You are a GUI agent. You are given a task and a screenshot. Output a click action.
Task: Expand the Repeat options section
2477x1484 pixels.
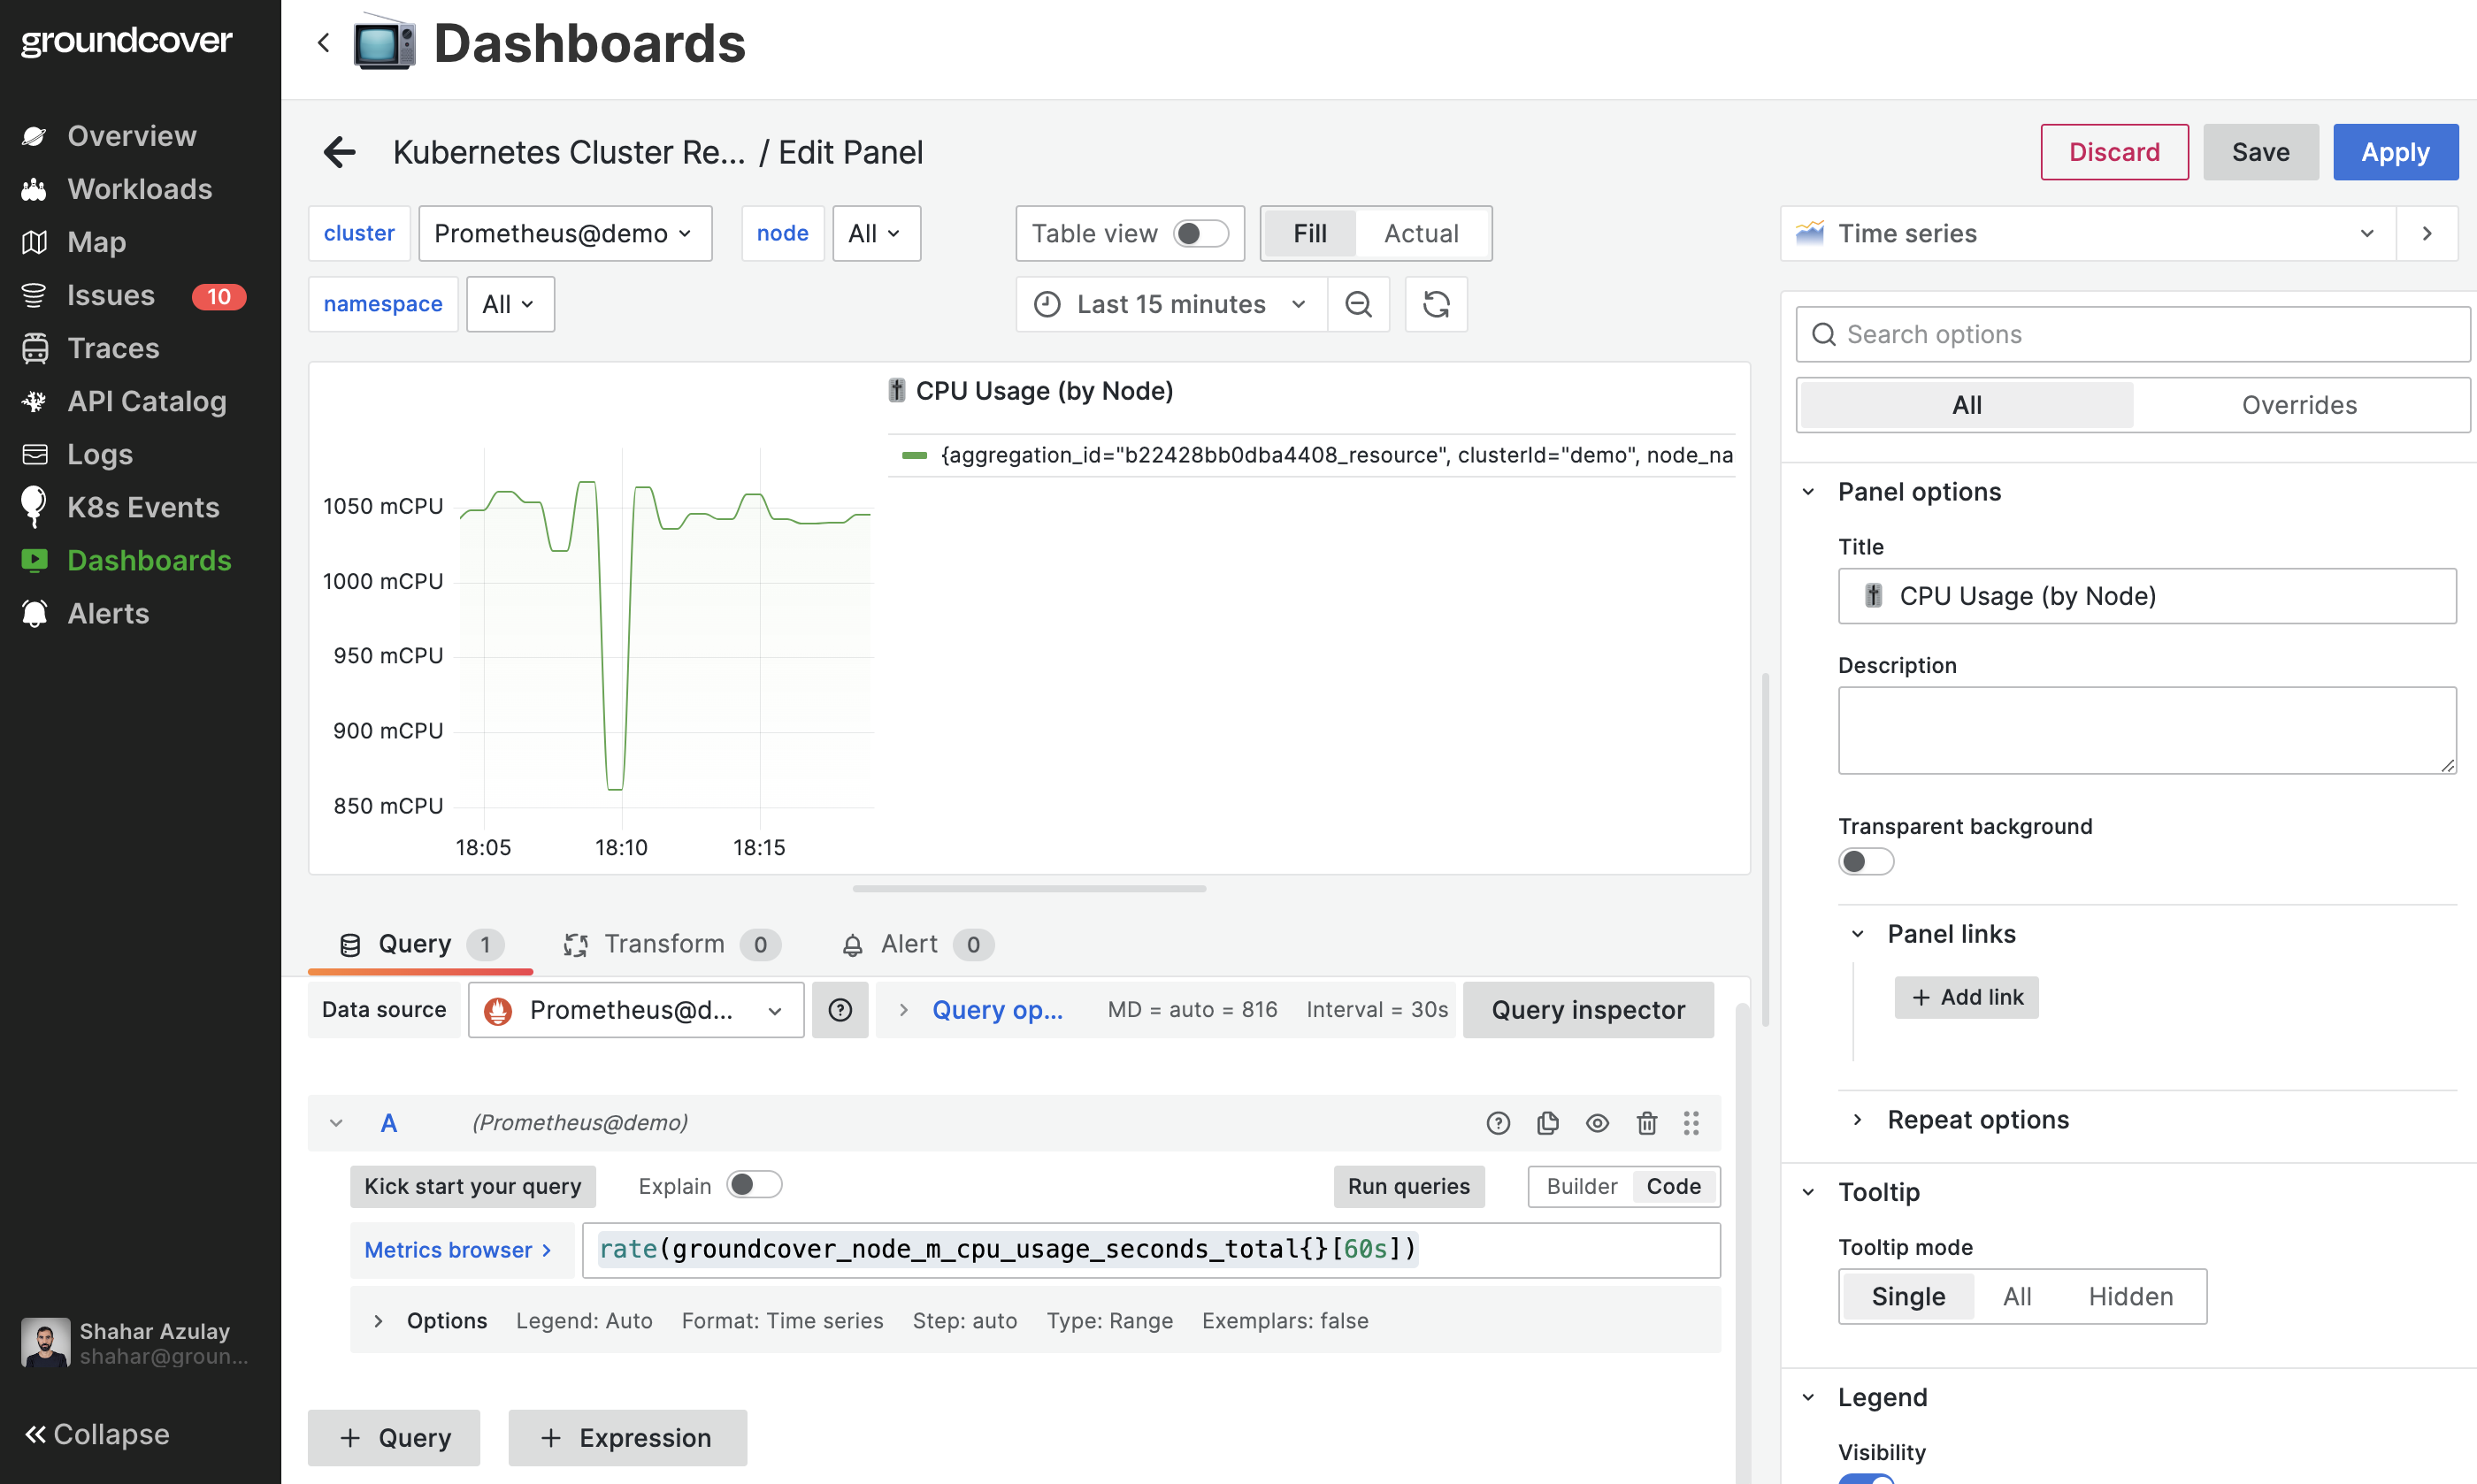point(1976,1119)
